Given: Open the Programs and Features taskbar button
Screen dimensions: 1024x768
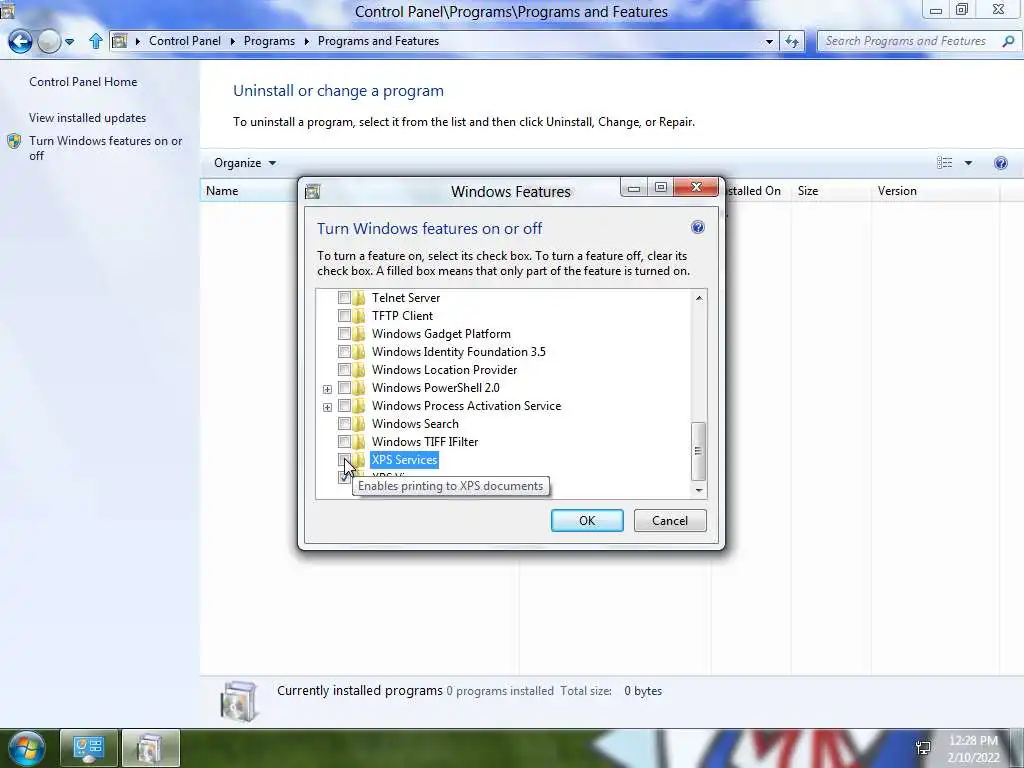Looking at the screenshot, I should (x=151, y=748).
